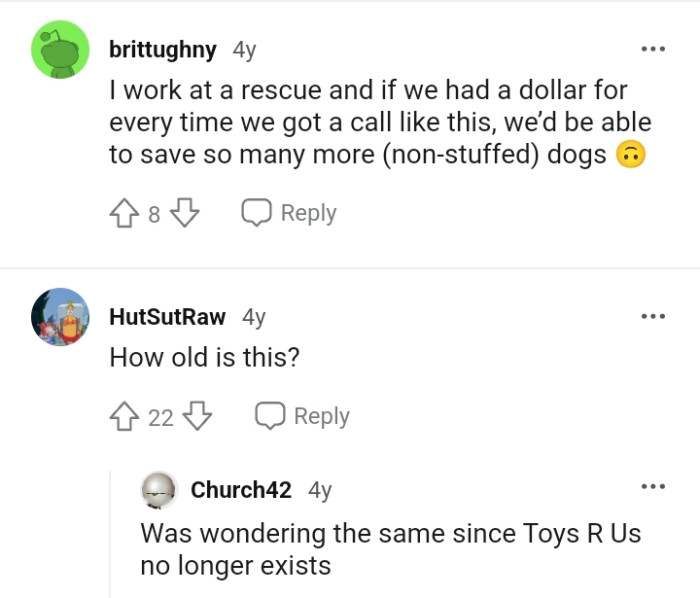The height and width of the screenshot is (598, 700).
Task: Click Church42's gray avatar
Action: click(160, 490)
